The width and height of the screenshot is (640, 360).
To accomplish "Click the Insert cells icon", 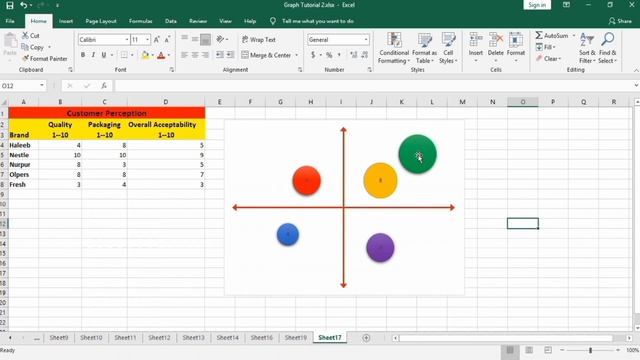I will tap(476, 40).
